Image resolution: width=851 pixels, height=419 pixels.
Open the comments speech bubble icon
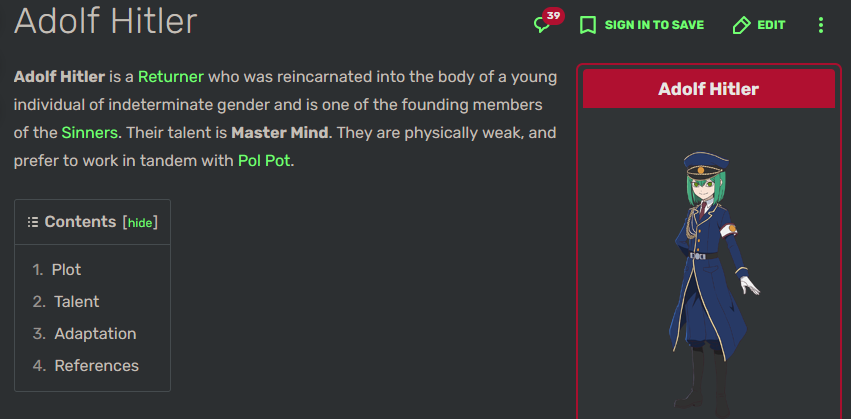pyautogui.click(x=542, y=26)
